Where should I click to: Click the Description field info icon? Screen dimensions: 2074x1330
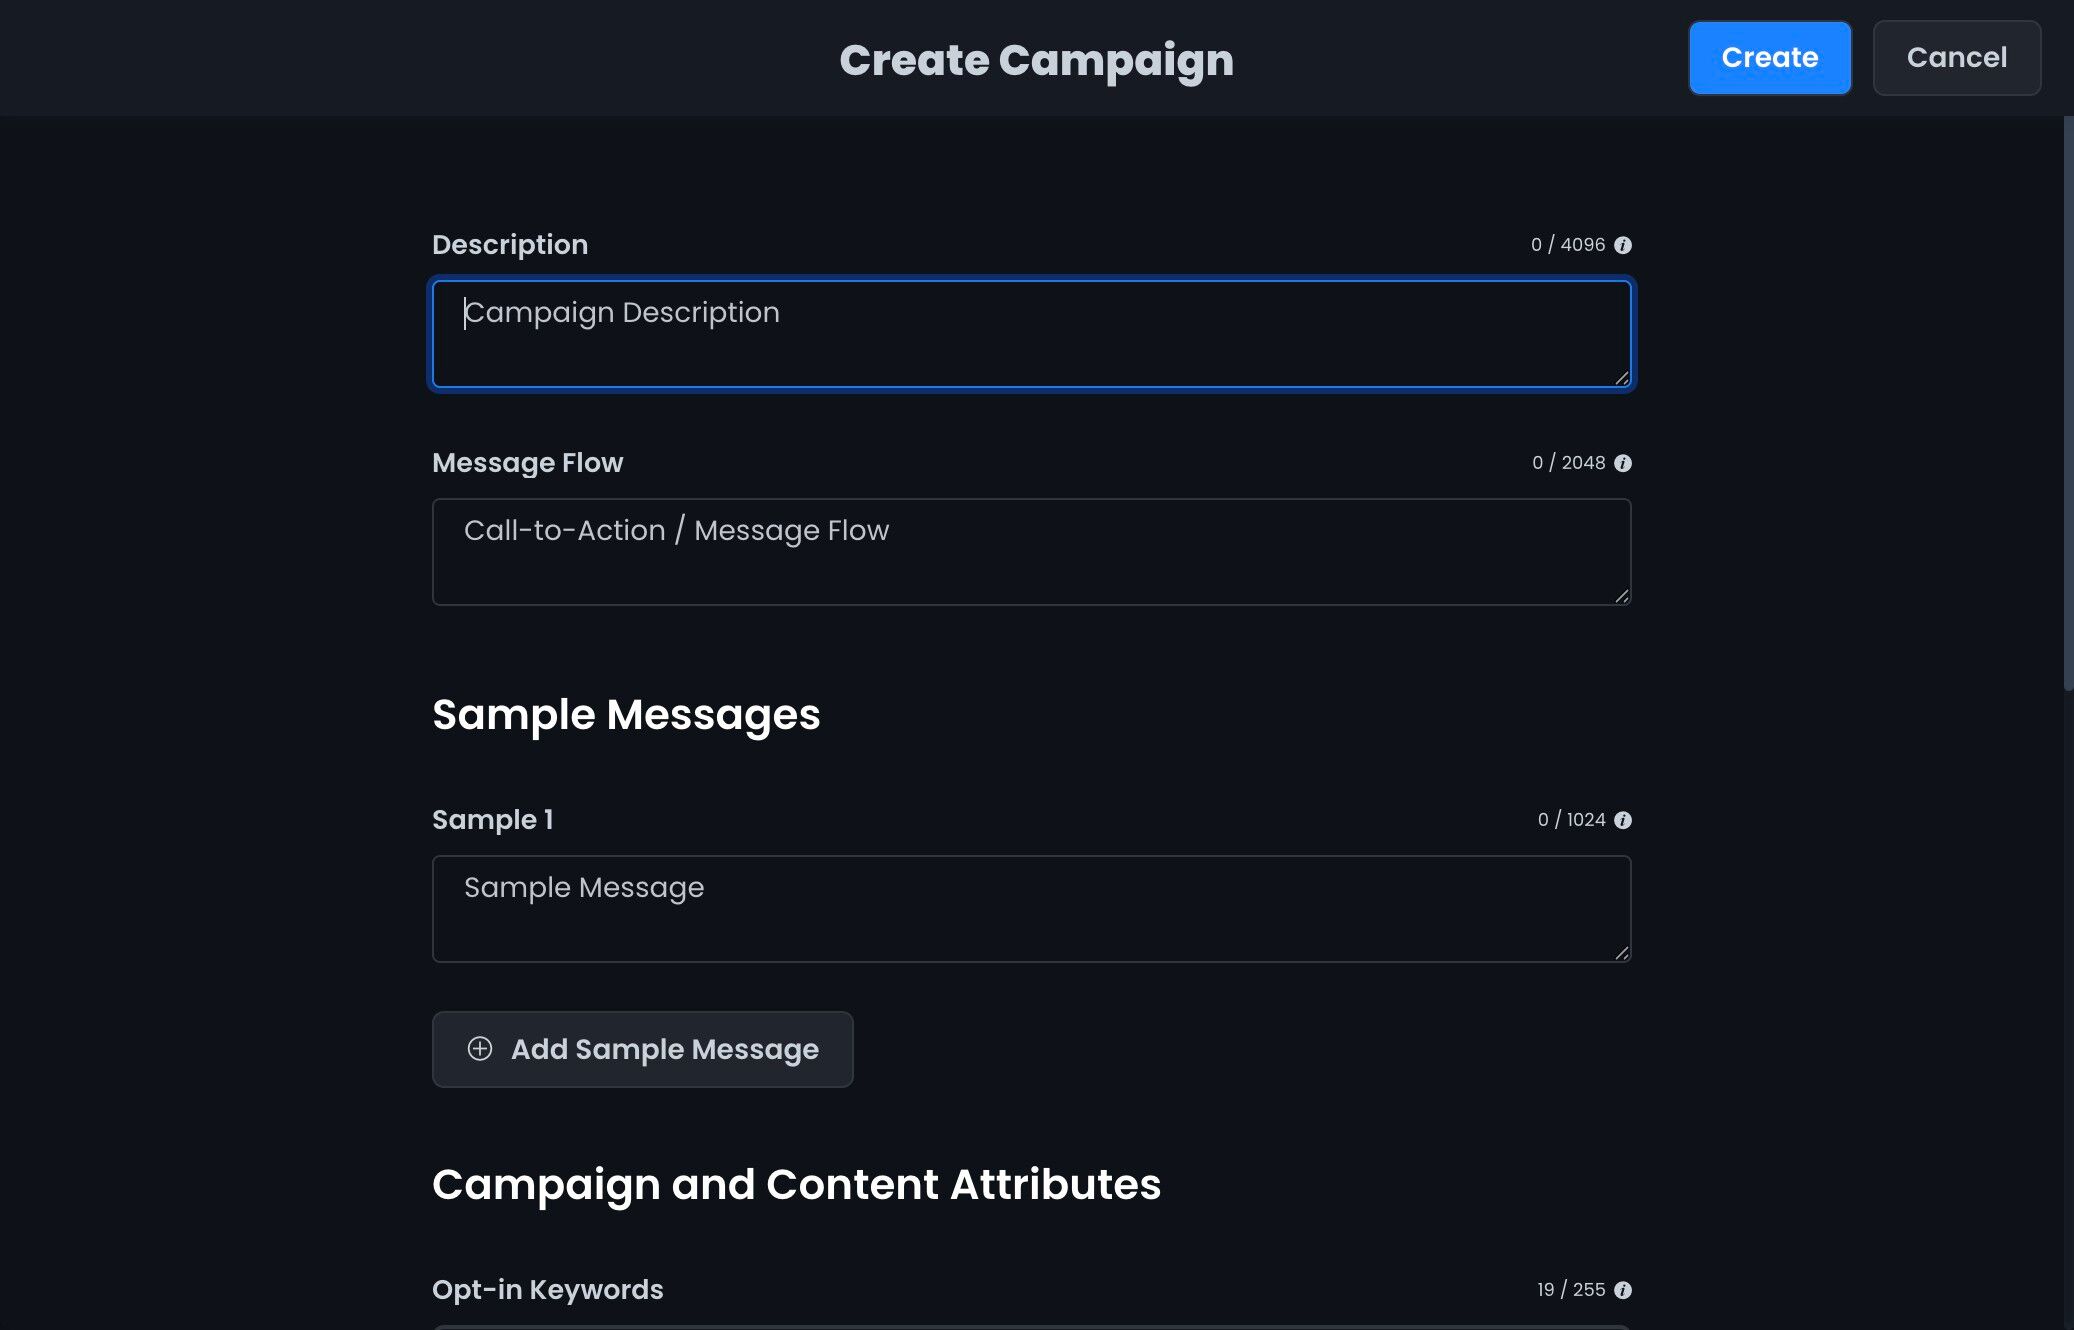pos(1623,245)
